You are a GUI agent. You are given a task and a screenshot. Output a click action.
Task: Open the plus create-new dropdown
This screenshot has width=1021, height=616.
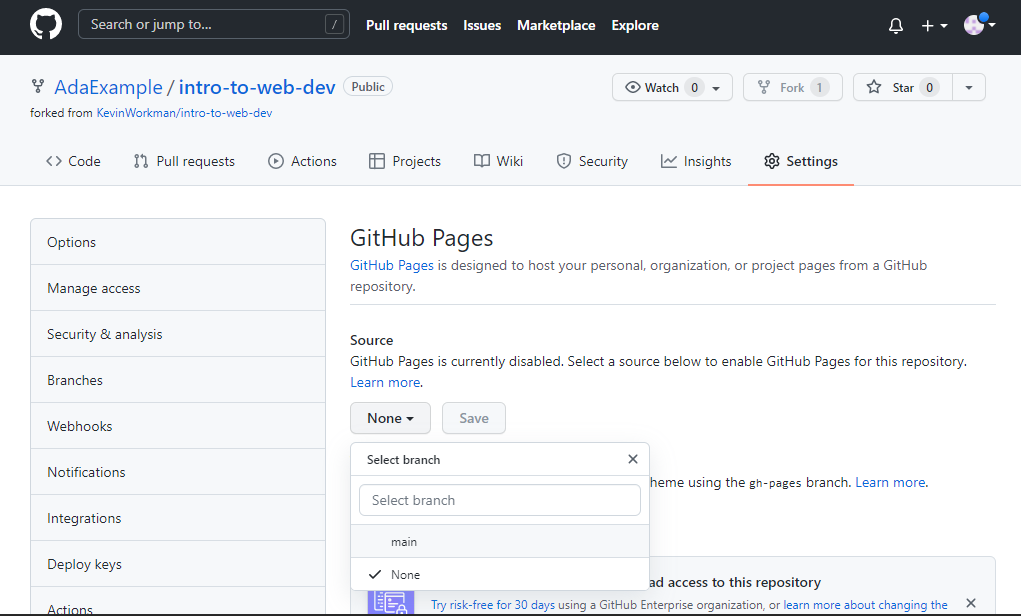click(x=934, y=25)
